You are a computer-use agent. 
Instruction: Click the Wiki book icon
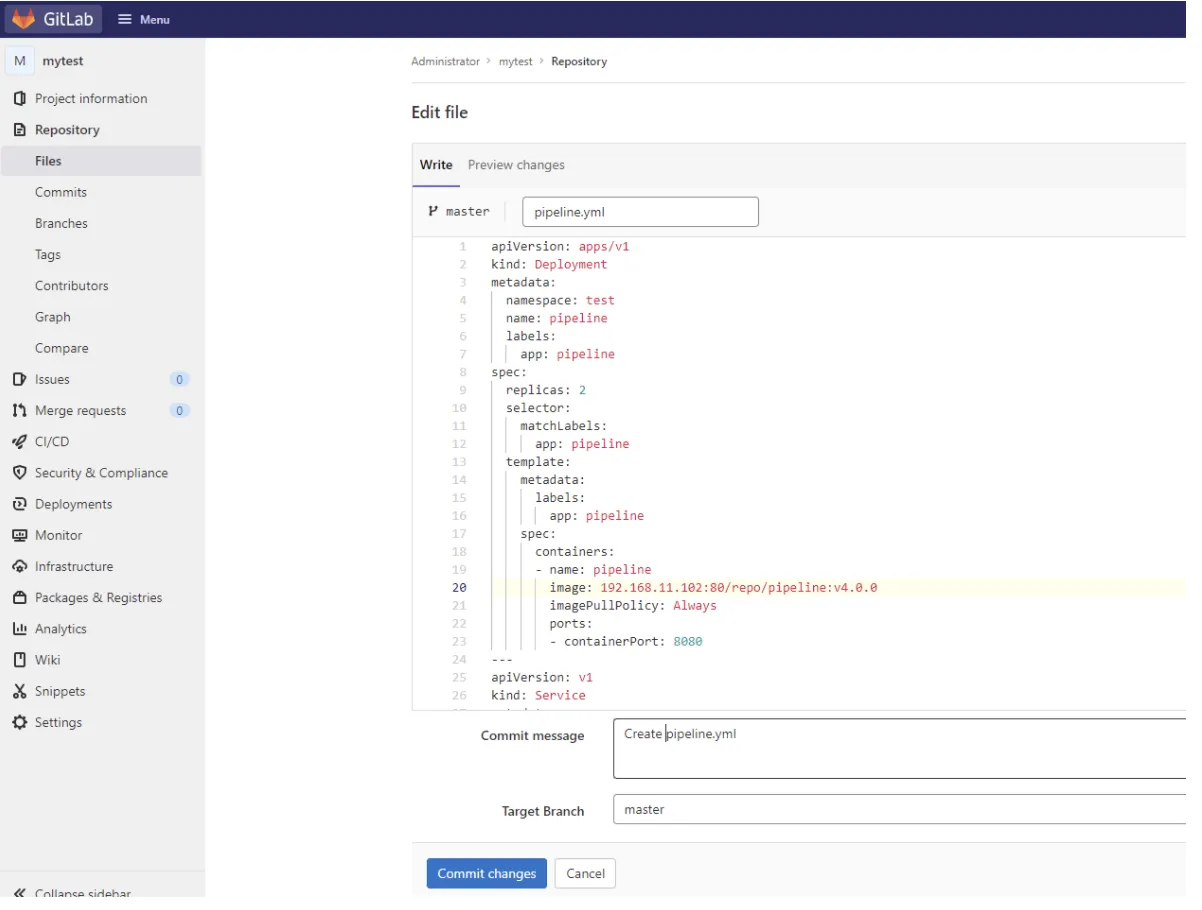tap(19, 660)
